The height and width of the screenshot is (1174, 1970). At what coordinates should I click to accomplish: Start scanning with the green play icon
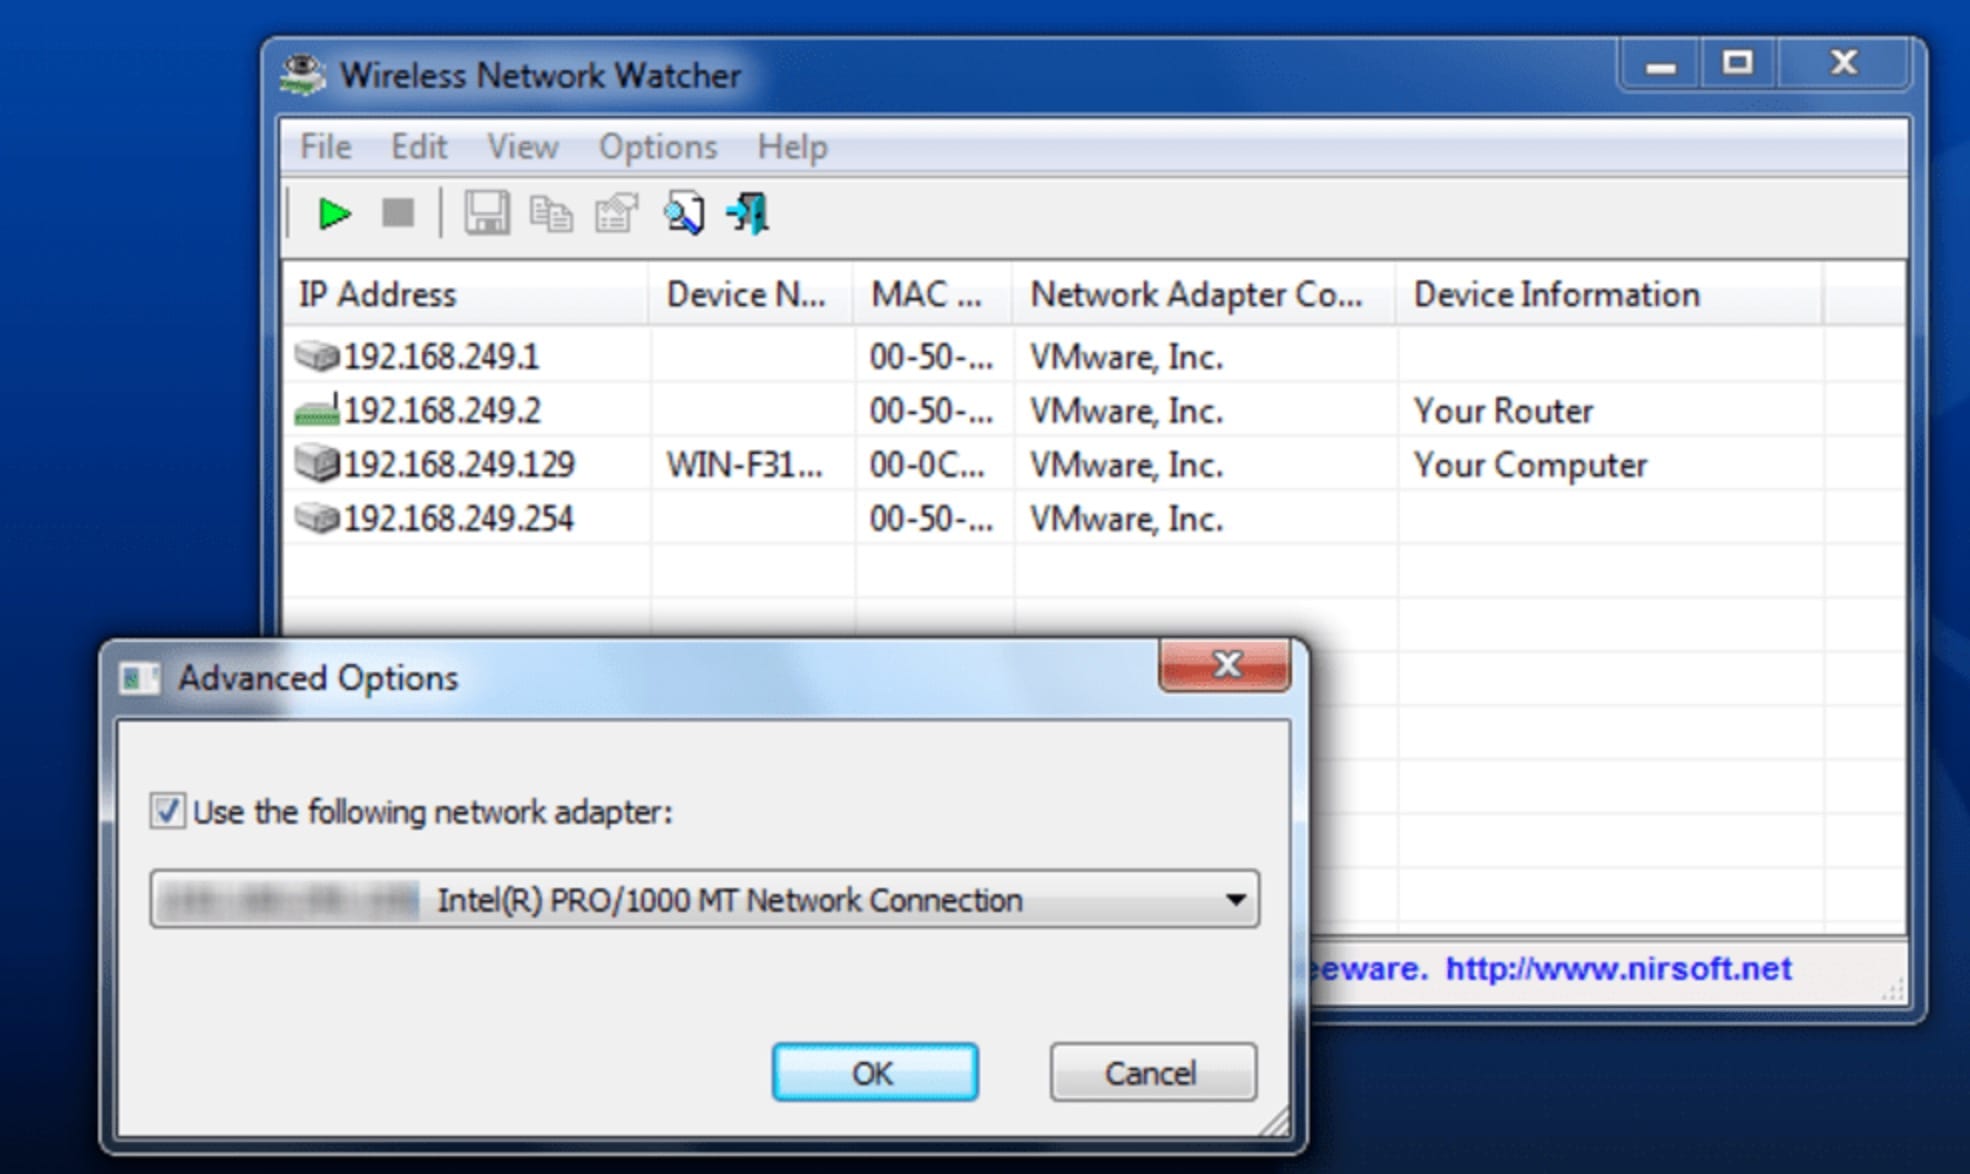335,211
